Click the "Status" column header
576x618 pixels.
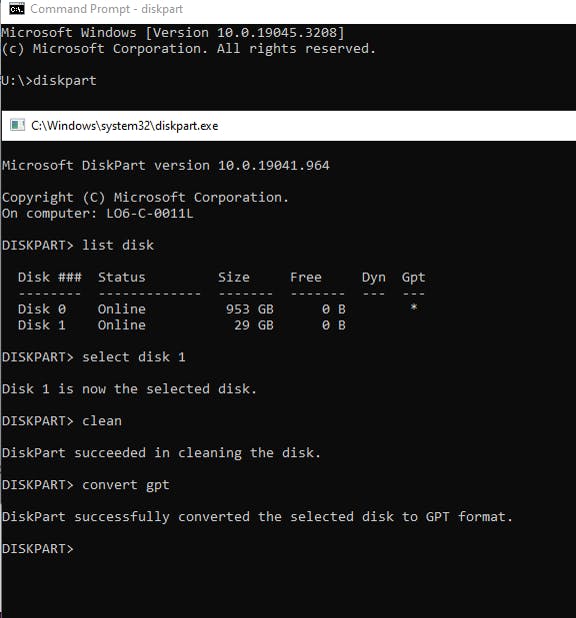122,277
